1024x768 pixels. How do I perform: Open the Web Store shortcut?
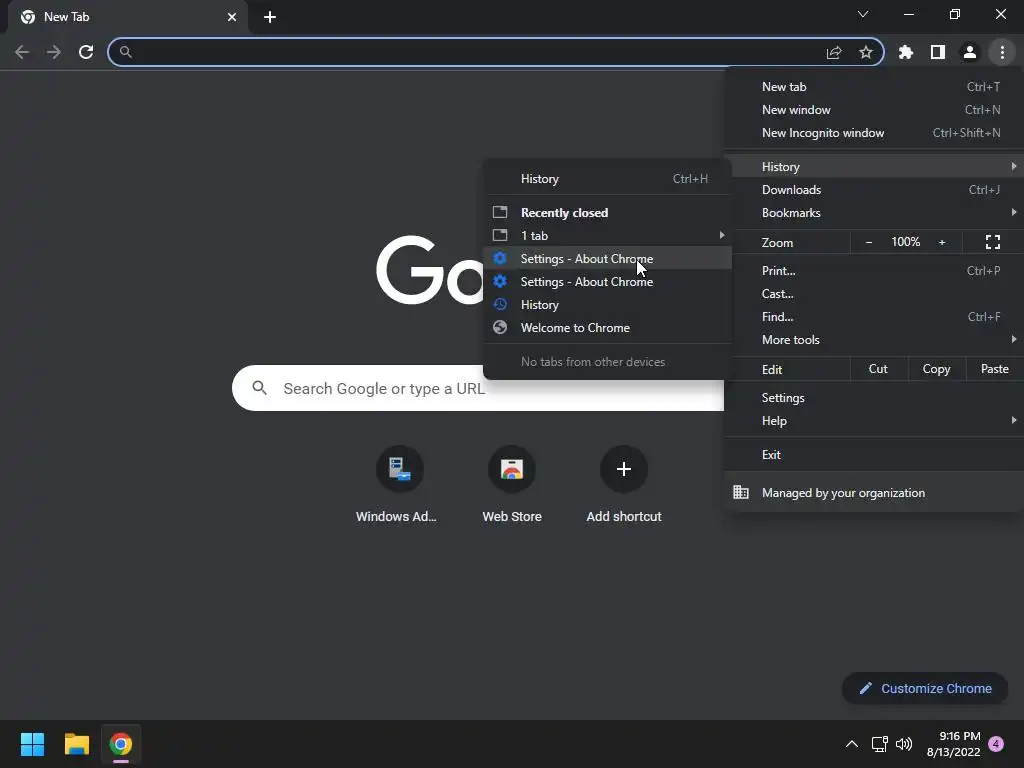point(512,485)
